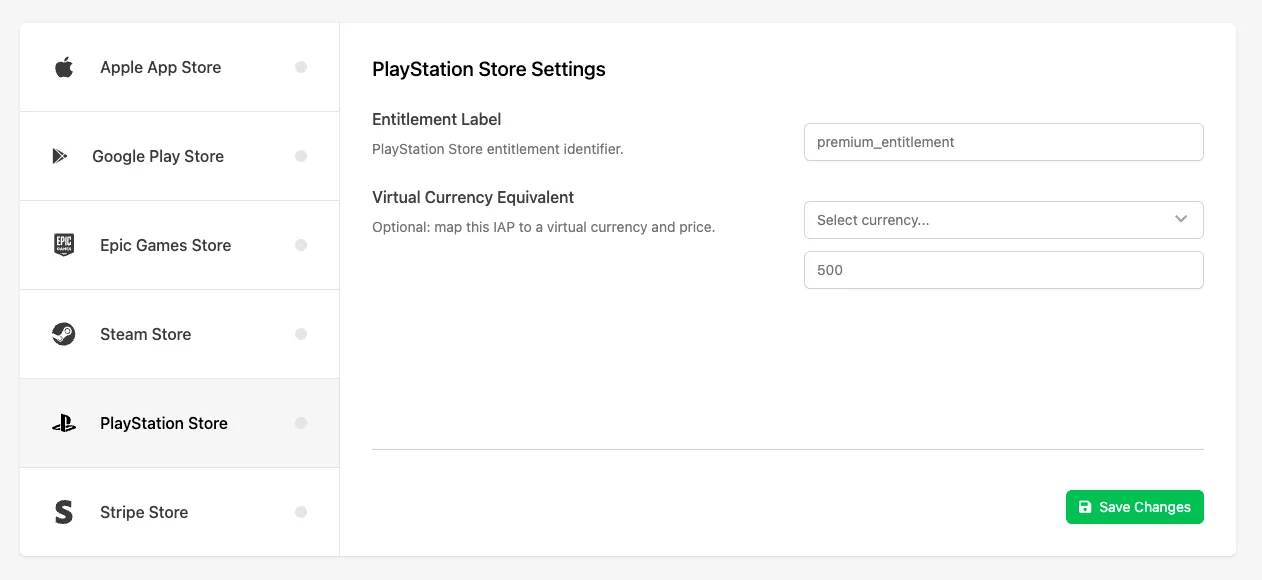Viewport: 1262px width, 580px height.
Task: Click the Stripe S logo icon
Action: click(64, 512)
